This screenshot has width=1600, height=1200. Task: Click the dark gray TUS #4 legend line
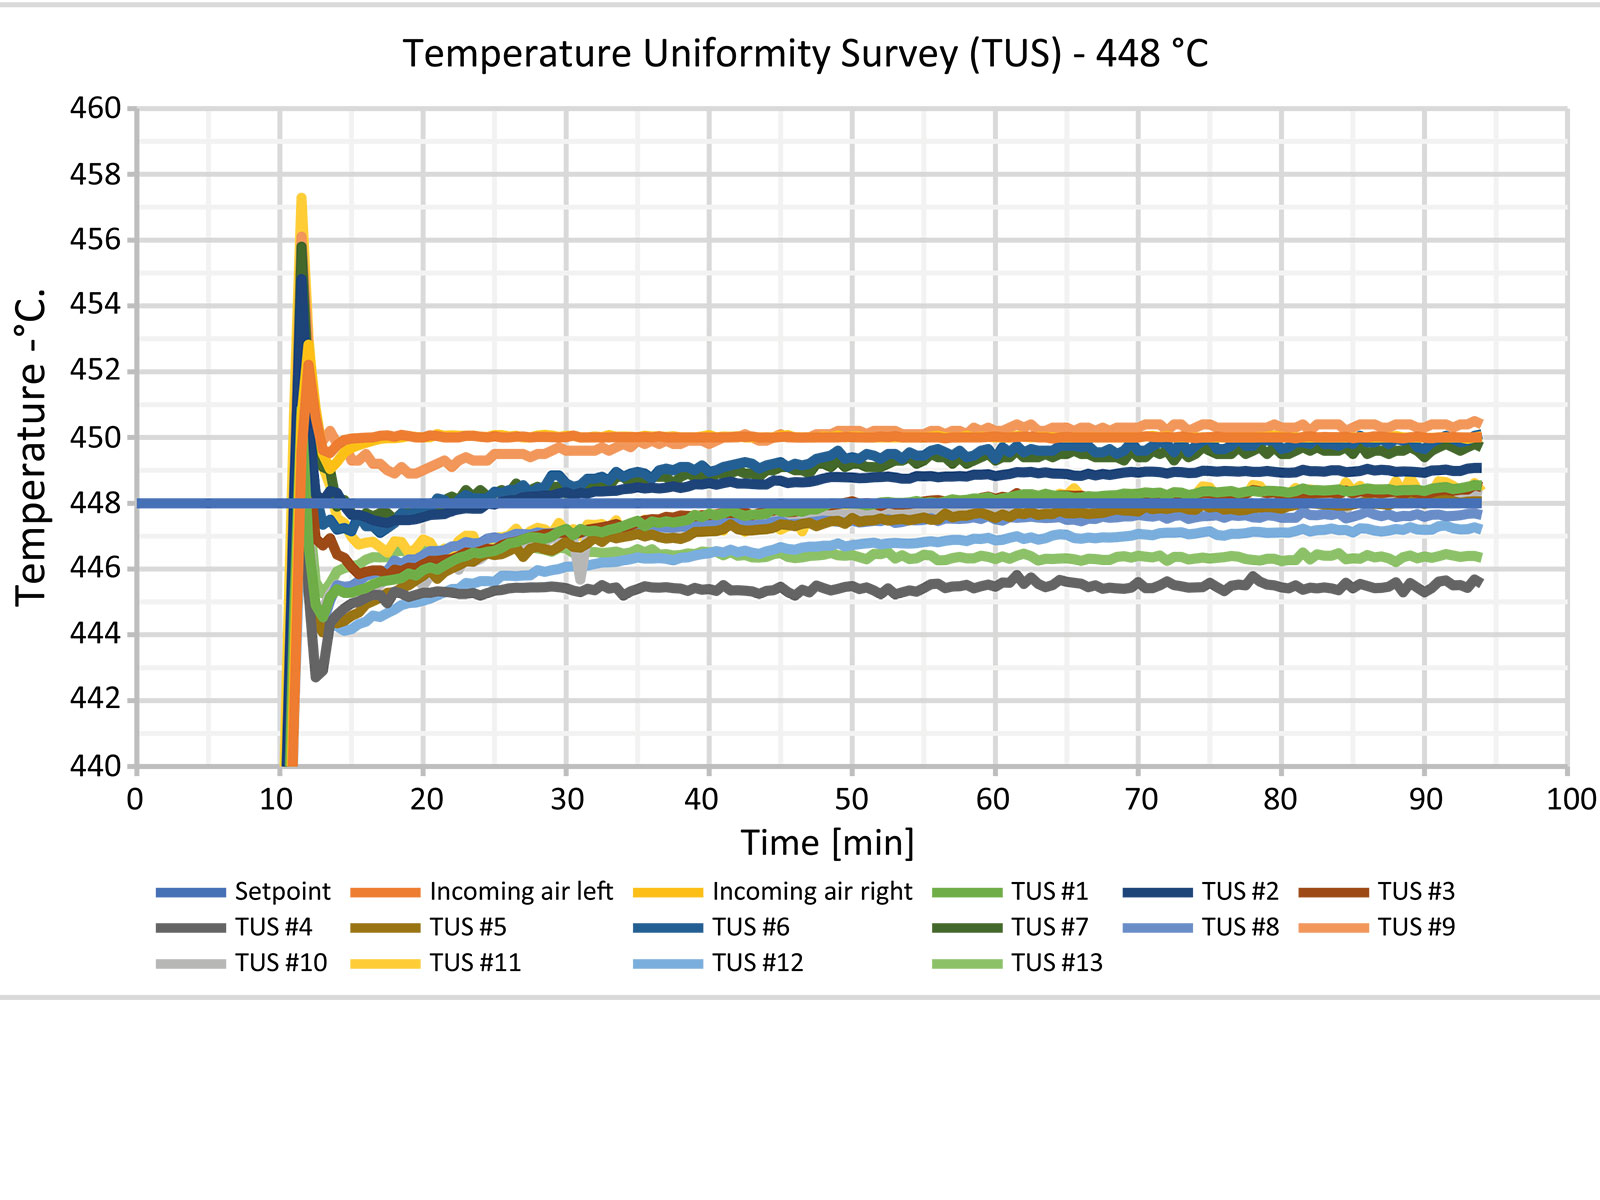point(191,928)
